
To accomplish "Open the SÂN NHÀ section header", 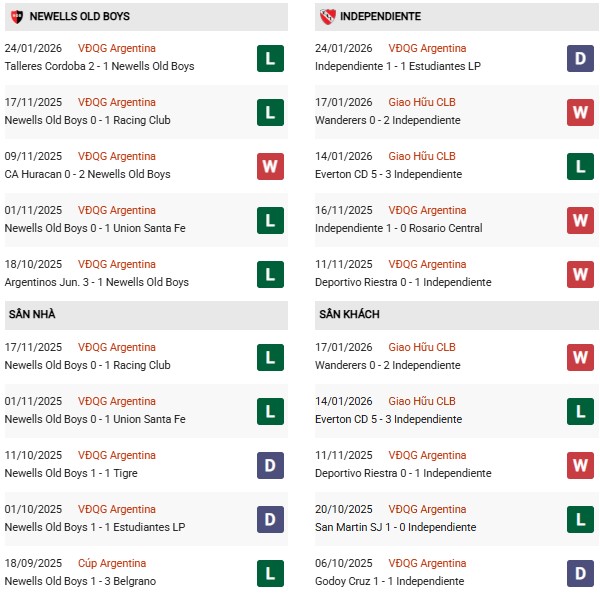I will (32, 315).
